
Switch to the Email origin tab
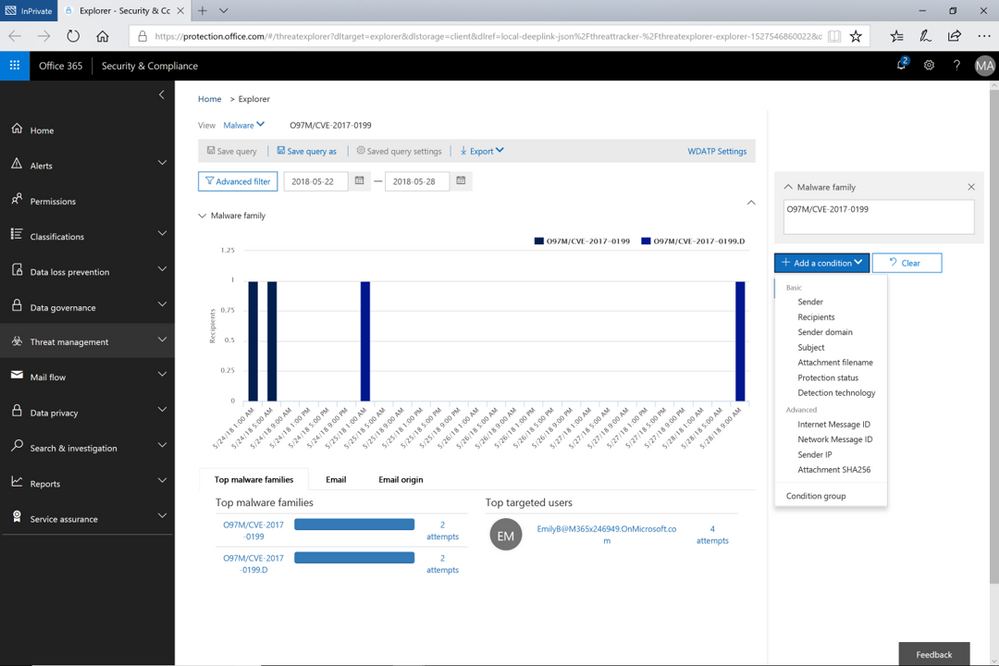[400, 479]
